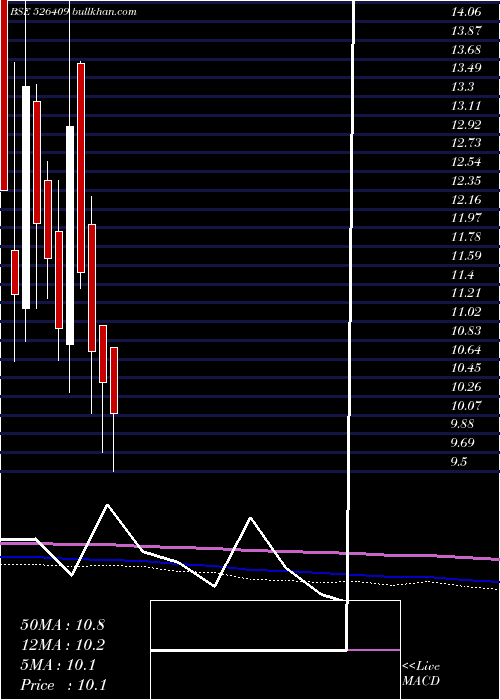Select the last red candle near 10.07

[x=114, y=380]
